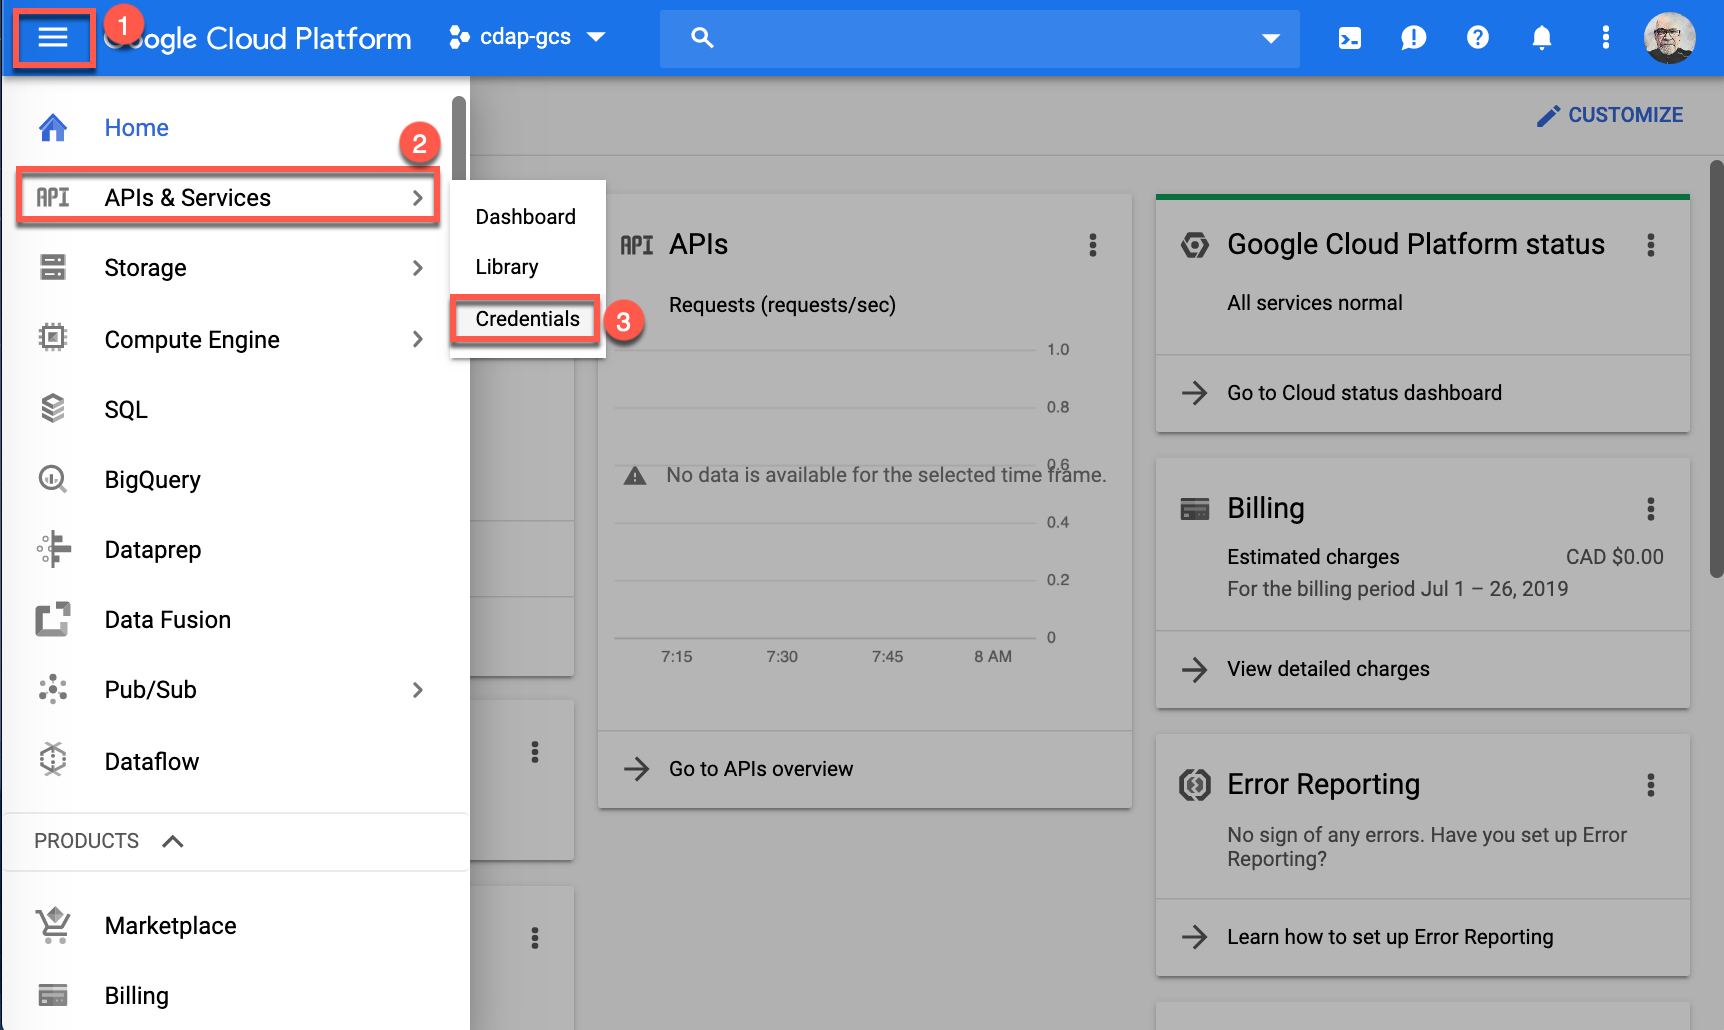Image resolution: width=1724 pixels, height=1030 pixels.
Task: Click your profile avatar picture
Action: [1668, 37]
